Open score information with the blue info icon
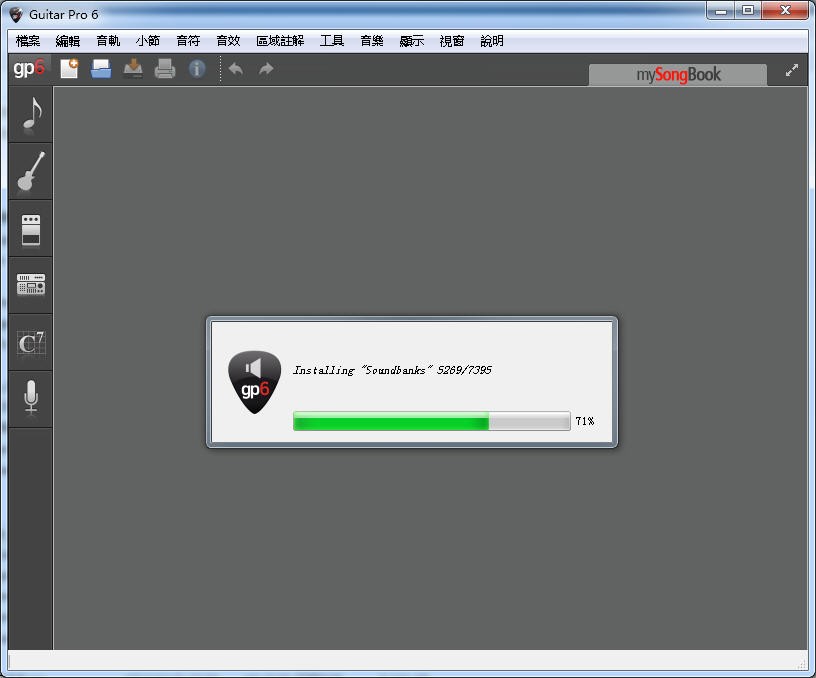Screen dimensions: 816x678 [197, 69]
